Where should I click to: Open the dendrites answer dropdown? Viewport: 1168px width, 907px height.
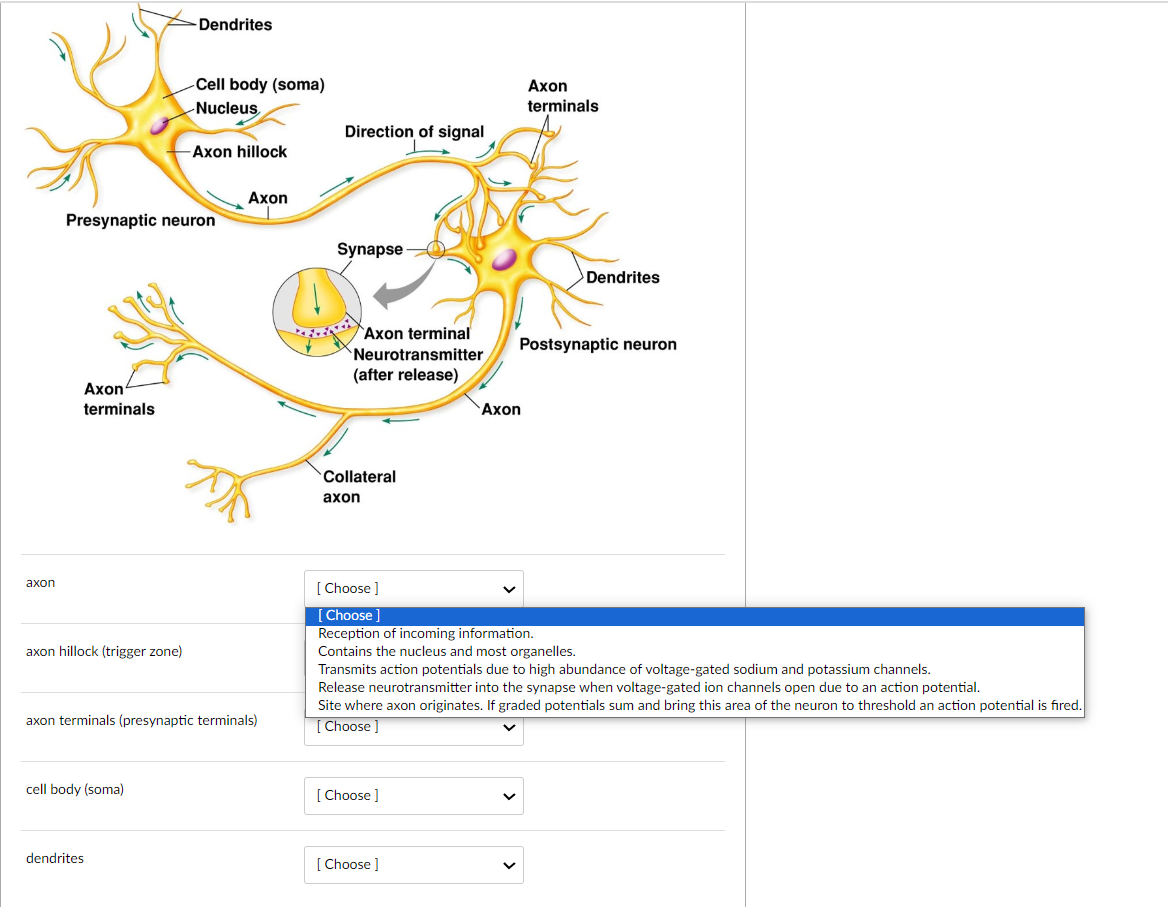413,864
